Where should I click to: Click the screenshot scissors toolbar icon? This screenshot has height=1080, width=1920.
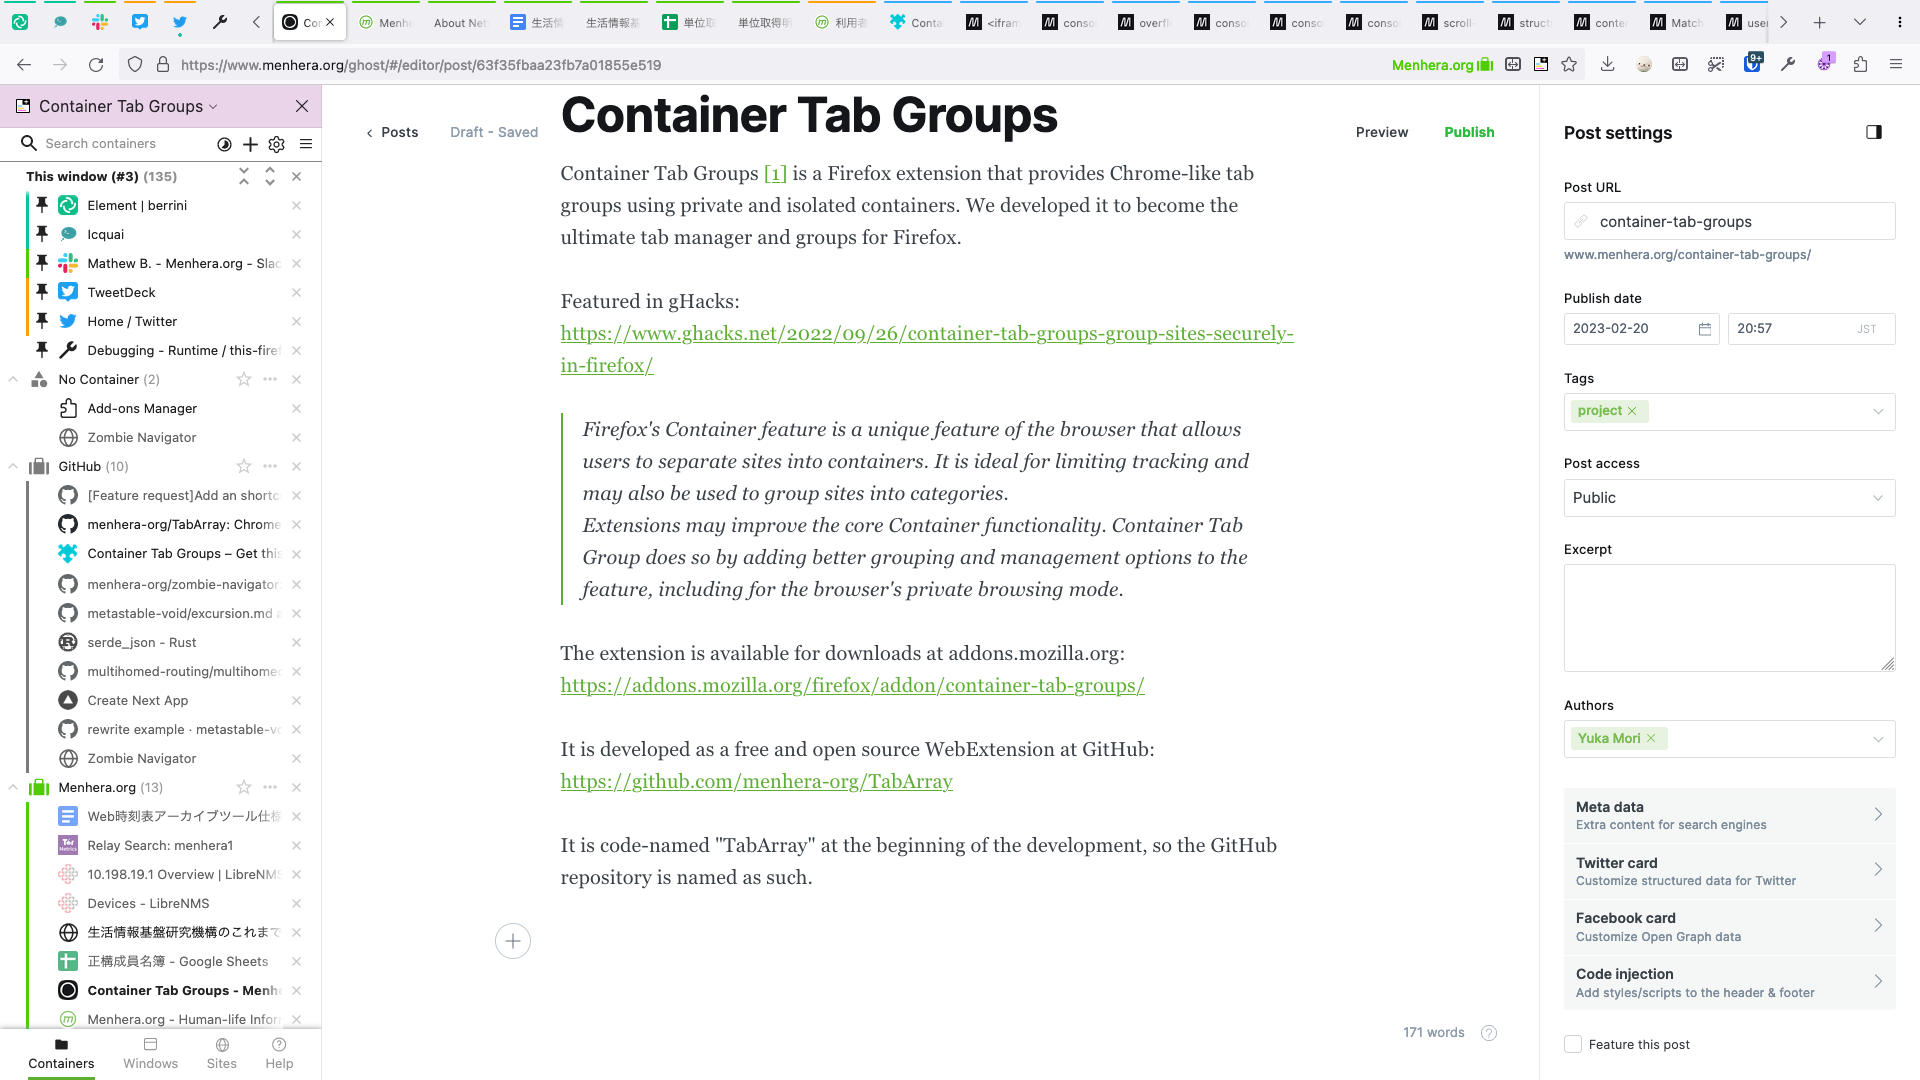pos(1716,65)
